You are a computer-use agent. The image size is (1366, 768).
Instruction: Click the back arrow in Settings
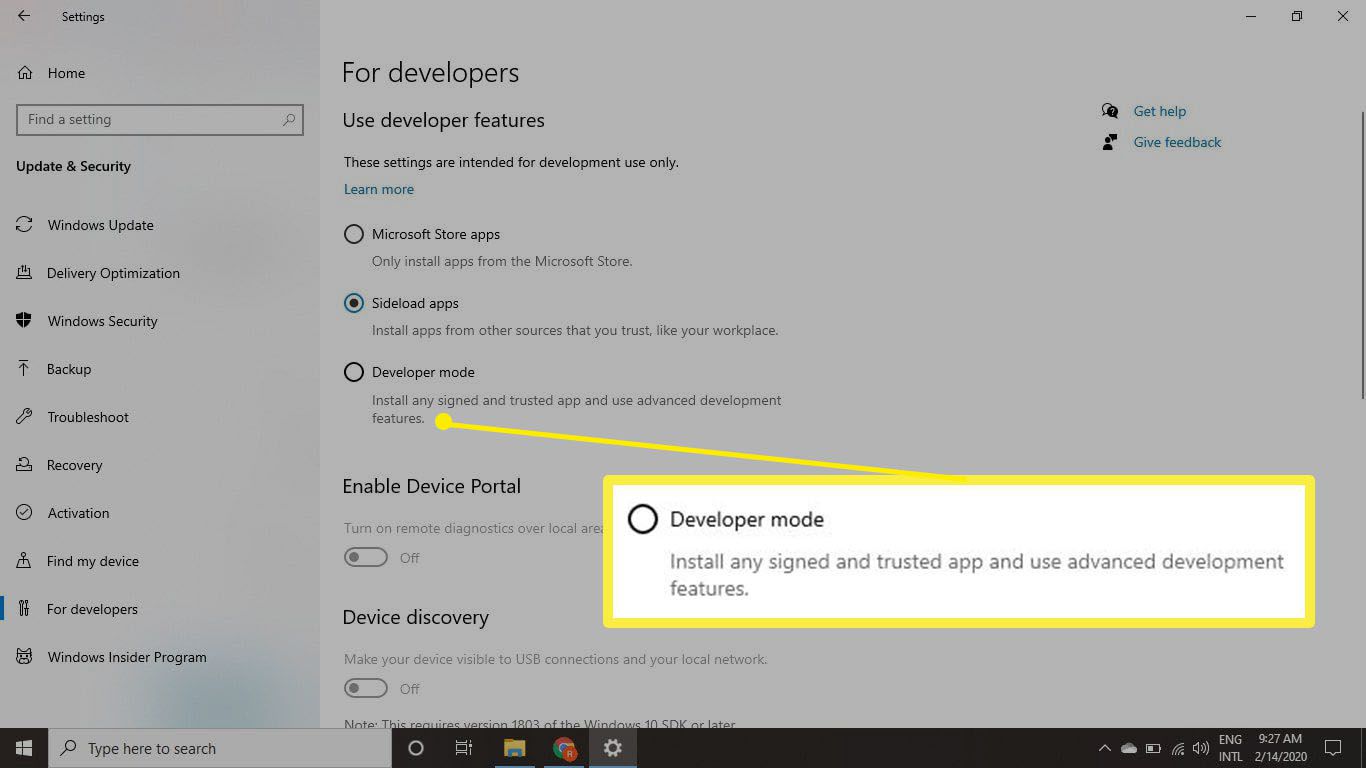(24, 16)
